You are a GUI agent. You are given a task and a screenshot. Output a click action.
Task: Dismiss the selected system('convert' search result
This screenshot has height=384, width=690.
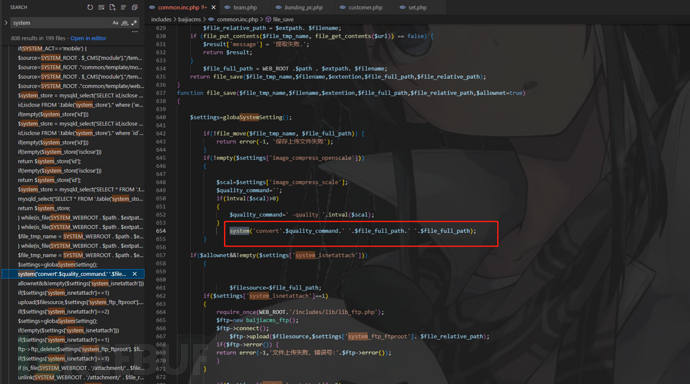(135, 274)
